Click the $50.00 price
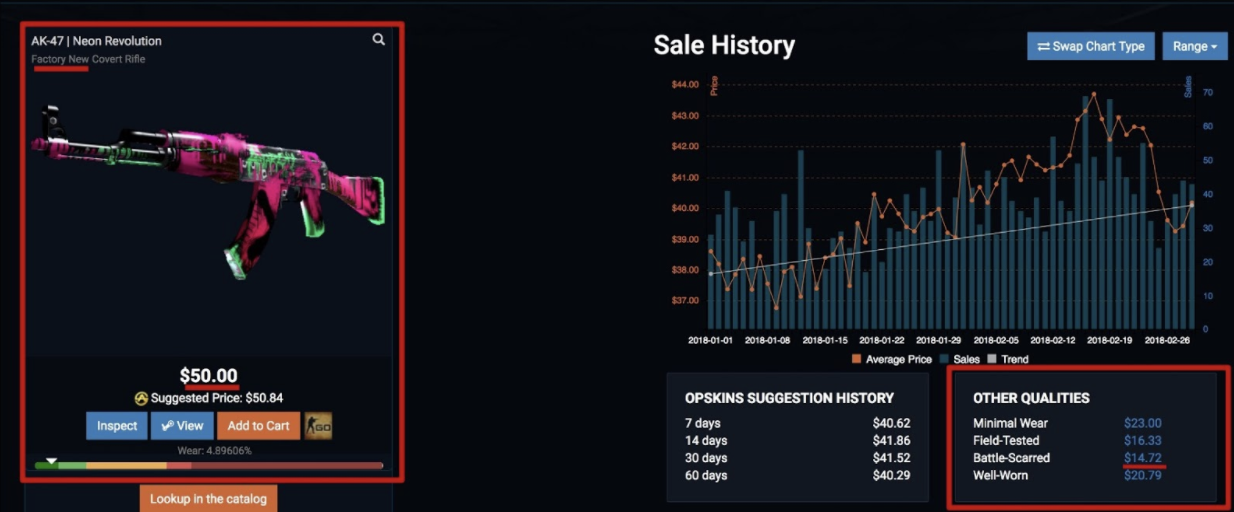Viewport: 1234px width, 512px height. [x=209, y=376]
